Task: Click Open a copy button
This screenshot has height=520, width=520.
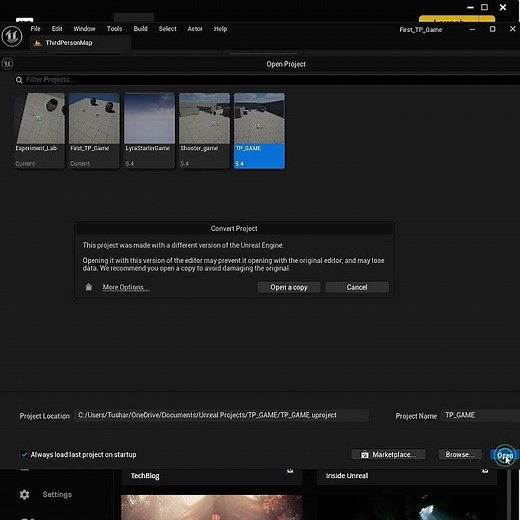Action: click(289, 287)
